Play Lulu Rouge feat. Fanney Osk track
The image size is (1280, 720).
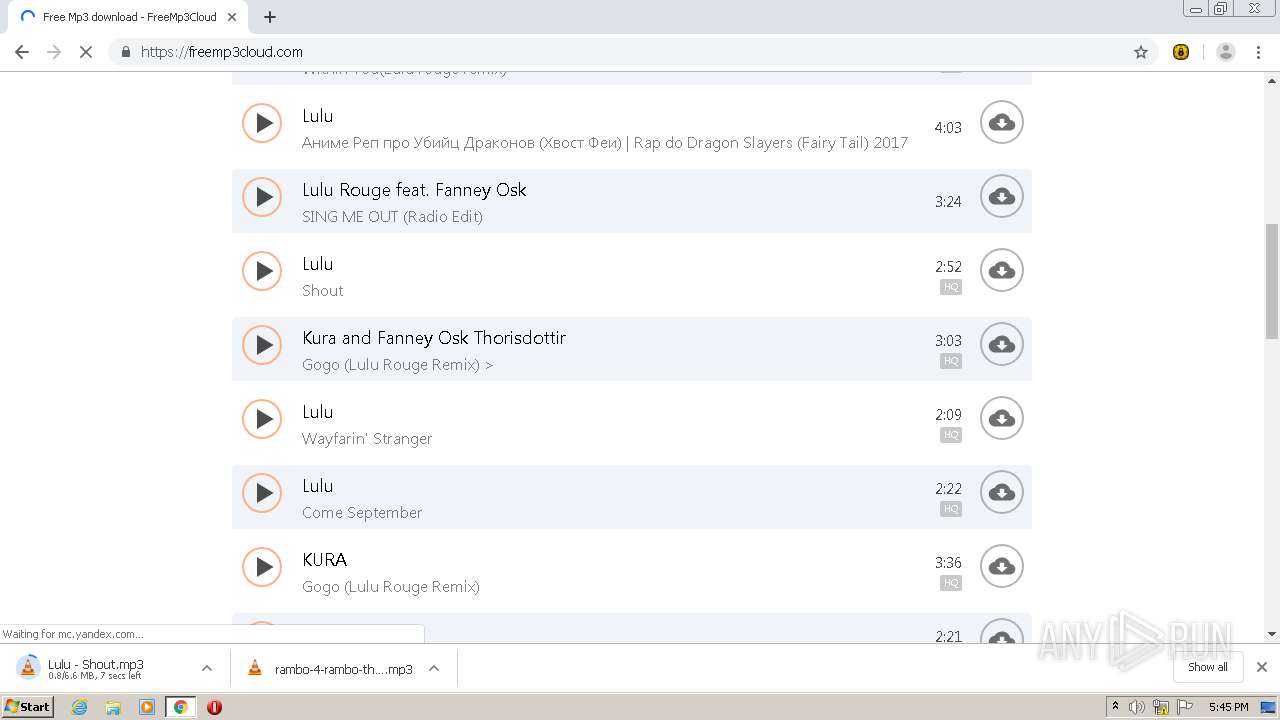pos(262,197)
